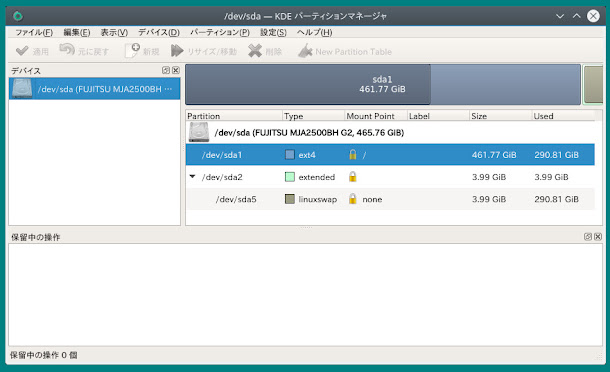Float the デバイス panel with its detach icon
This screenshot has height=372, width=610.
click(166, 70)
